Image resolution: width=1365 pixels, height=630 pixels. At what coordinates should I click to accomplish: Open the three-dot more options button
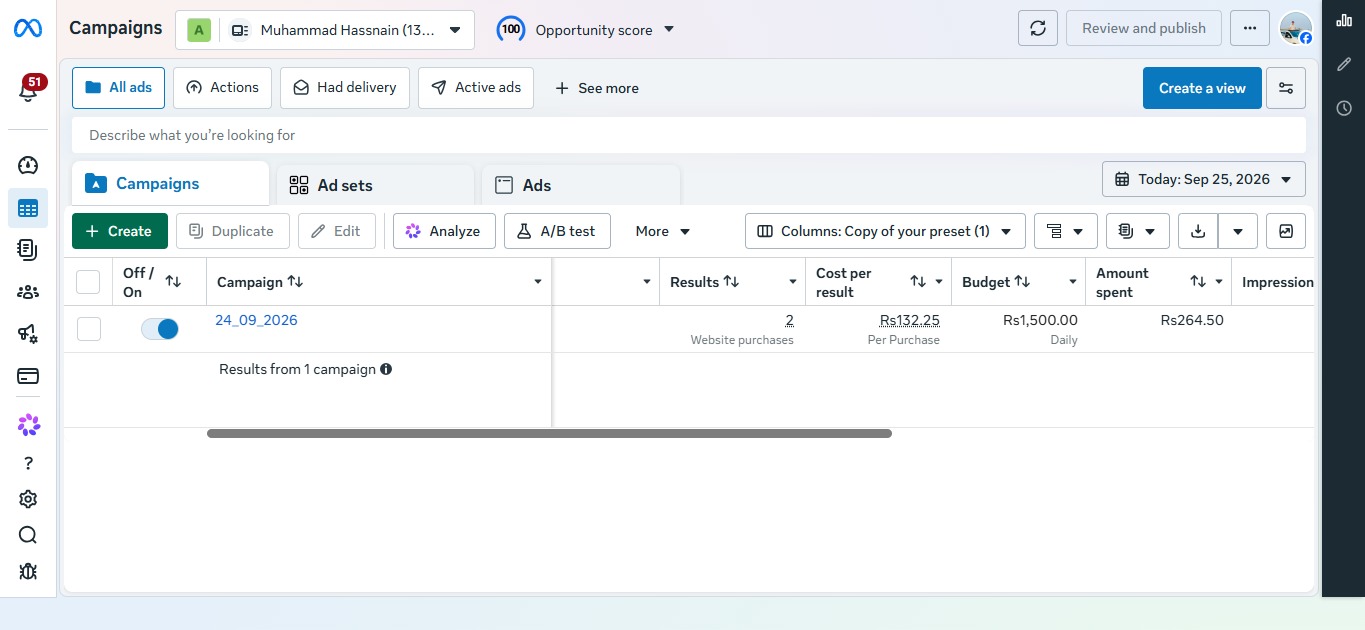point(1250,28)
